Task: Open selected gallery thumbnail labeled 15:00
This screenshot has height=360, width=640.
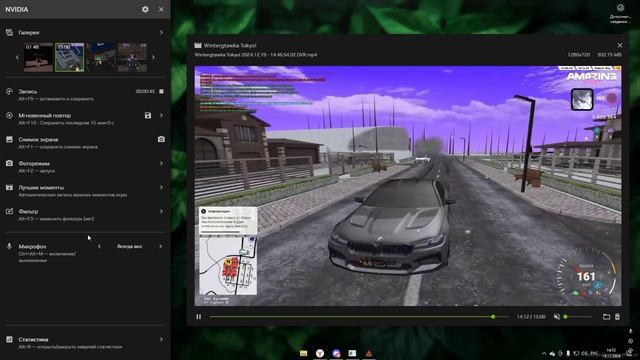Action: (69, 58)
